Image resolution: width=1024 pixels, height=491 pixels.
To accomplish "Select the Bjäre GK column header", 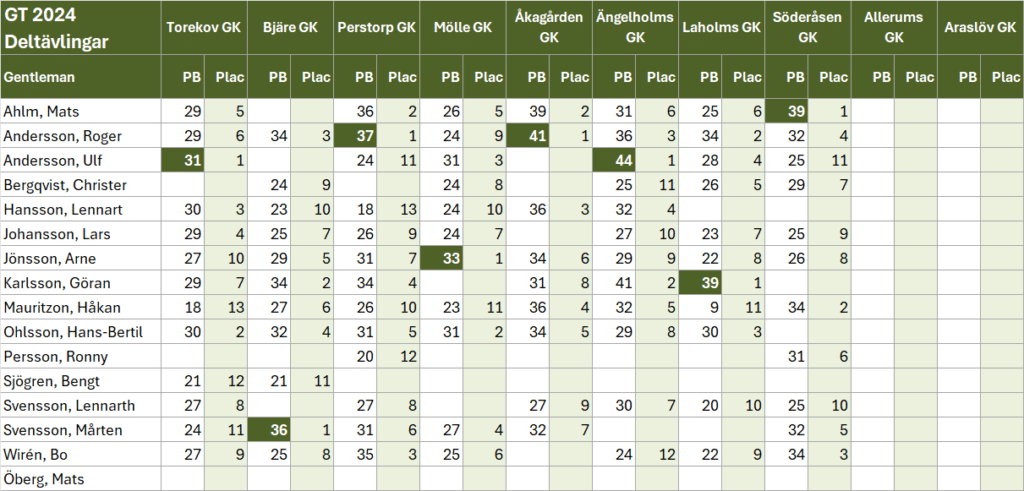I will (290, 28).
